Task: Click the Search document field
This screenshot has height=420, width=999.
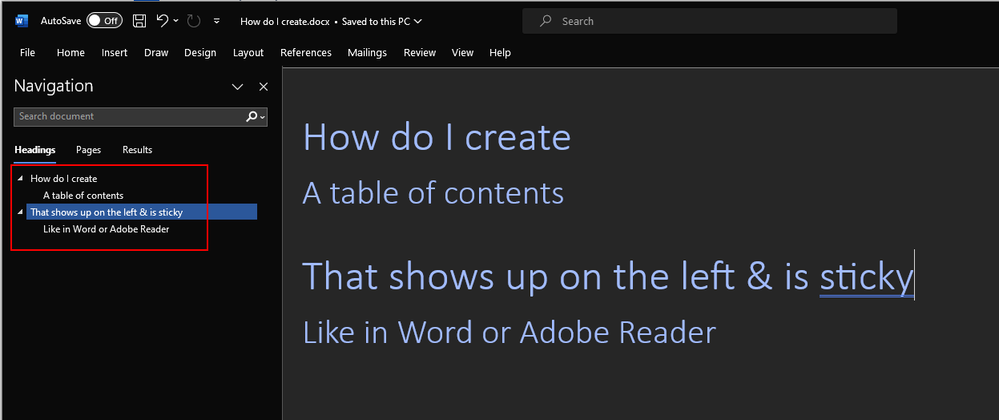Action: (129, 117)
